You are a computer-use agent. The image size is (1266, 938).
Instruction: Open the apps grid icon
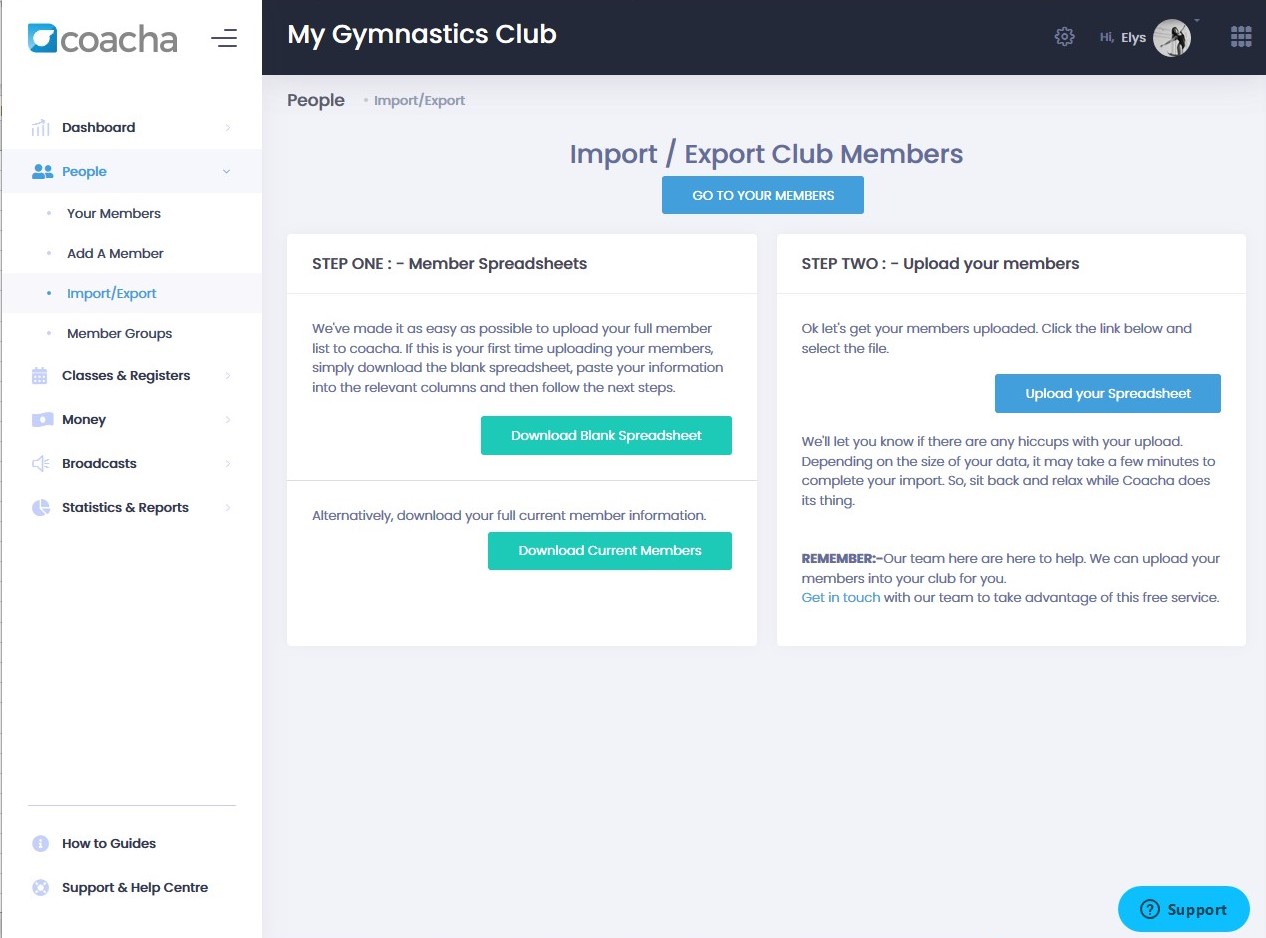[x=1240, y=37]
